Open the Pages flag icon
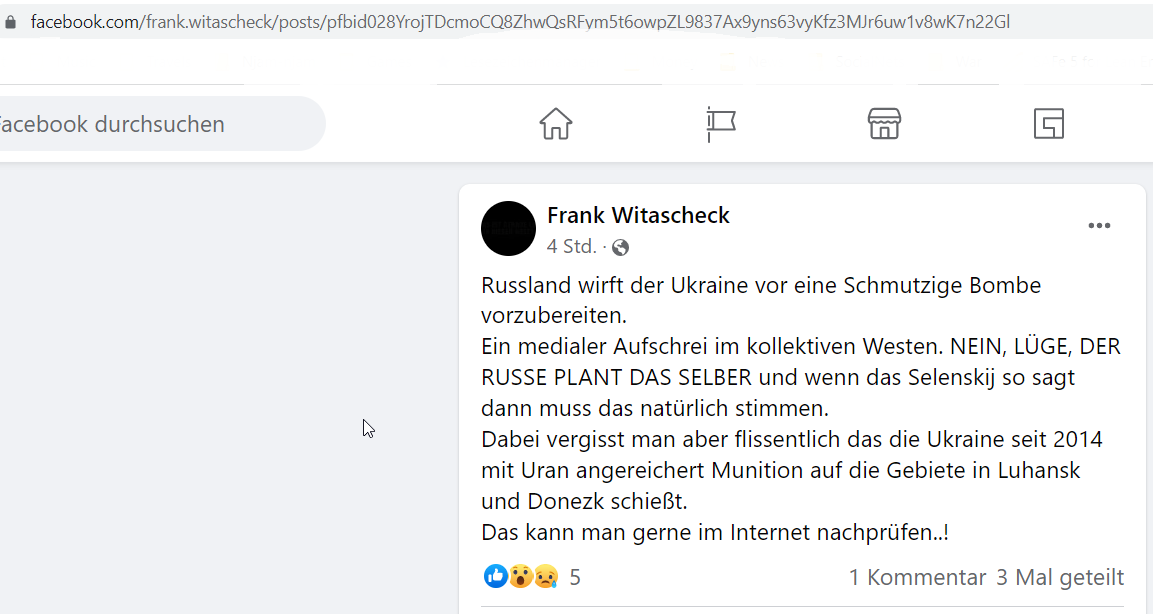 tap(721, 124)
